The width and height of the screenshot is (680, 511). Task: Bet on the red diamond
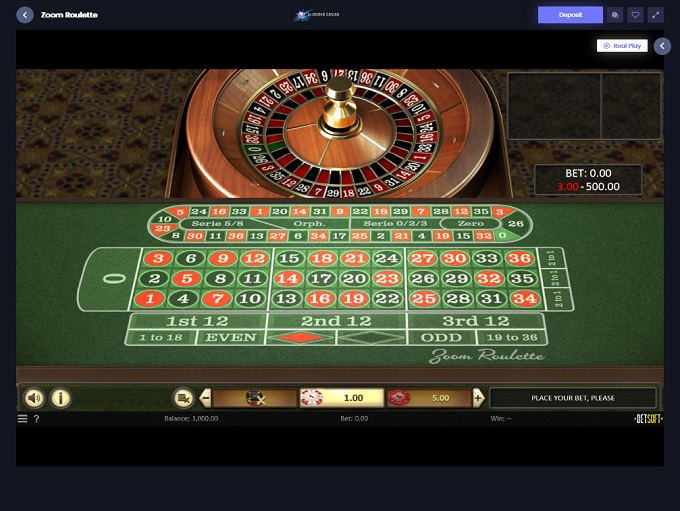pyautogui.click(x=301, y=337)
